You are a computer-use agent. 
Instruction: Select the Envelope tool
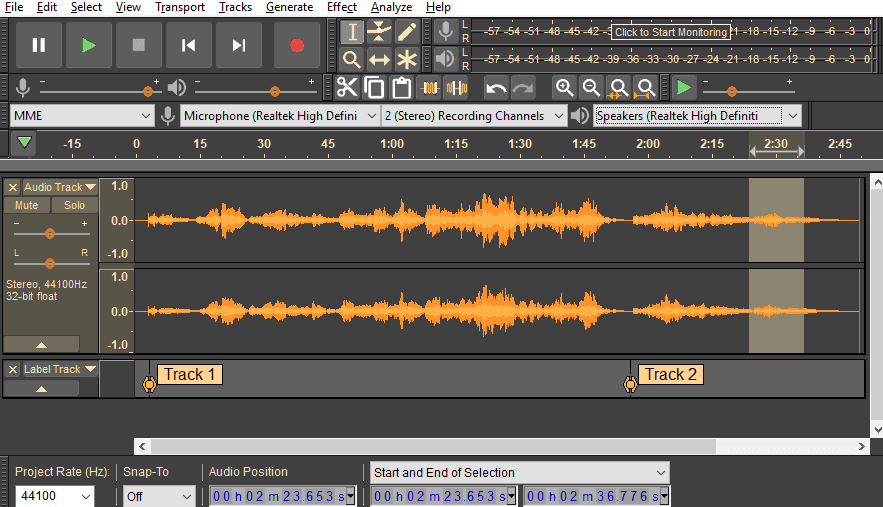379,32
